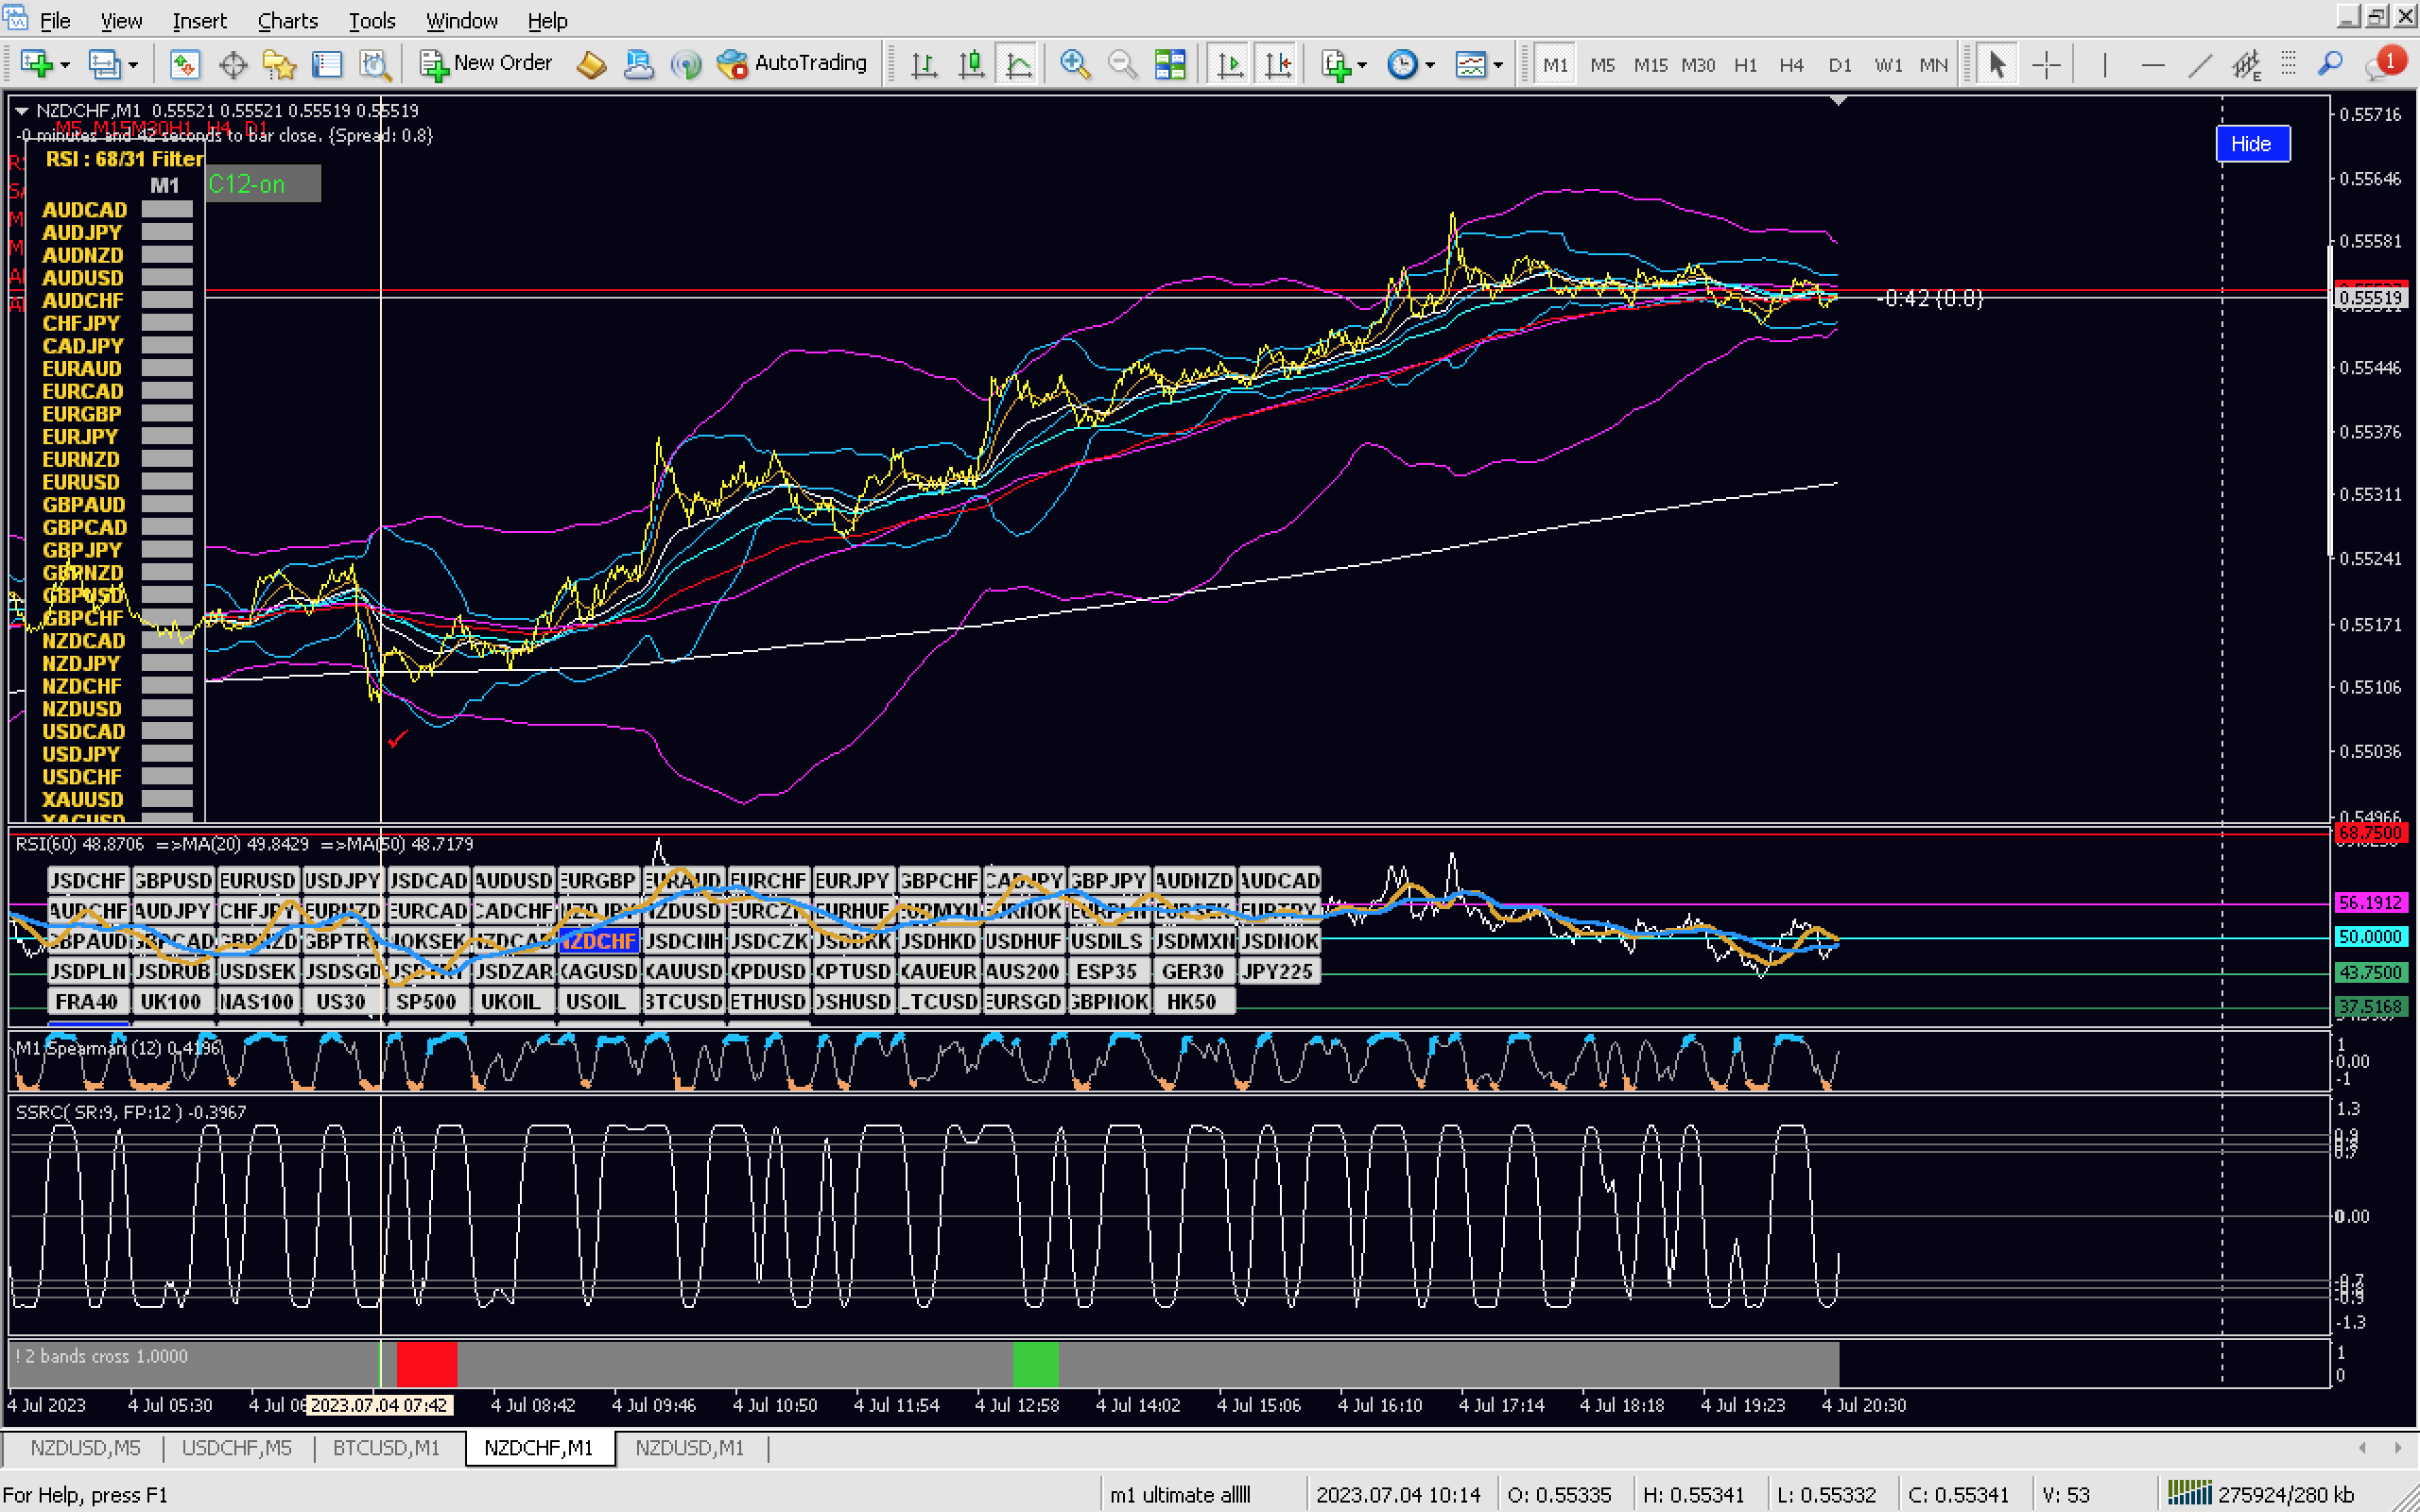Switch to the BTCUSD,M1 chart tab
2420x1512 pixels.
click(386, 1447)
